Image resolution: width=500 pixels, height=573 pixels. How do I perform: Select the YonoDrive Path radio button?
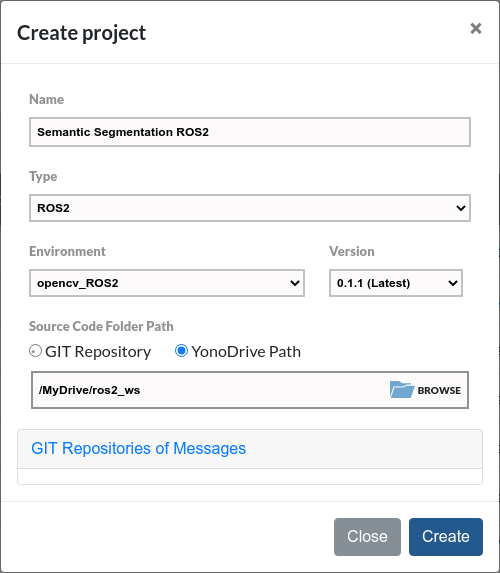click(181, 351)
